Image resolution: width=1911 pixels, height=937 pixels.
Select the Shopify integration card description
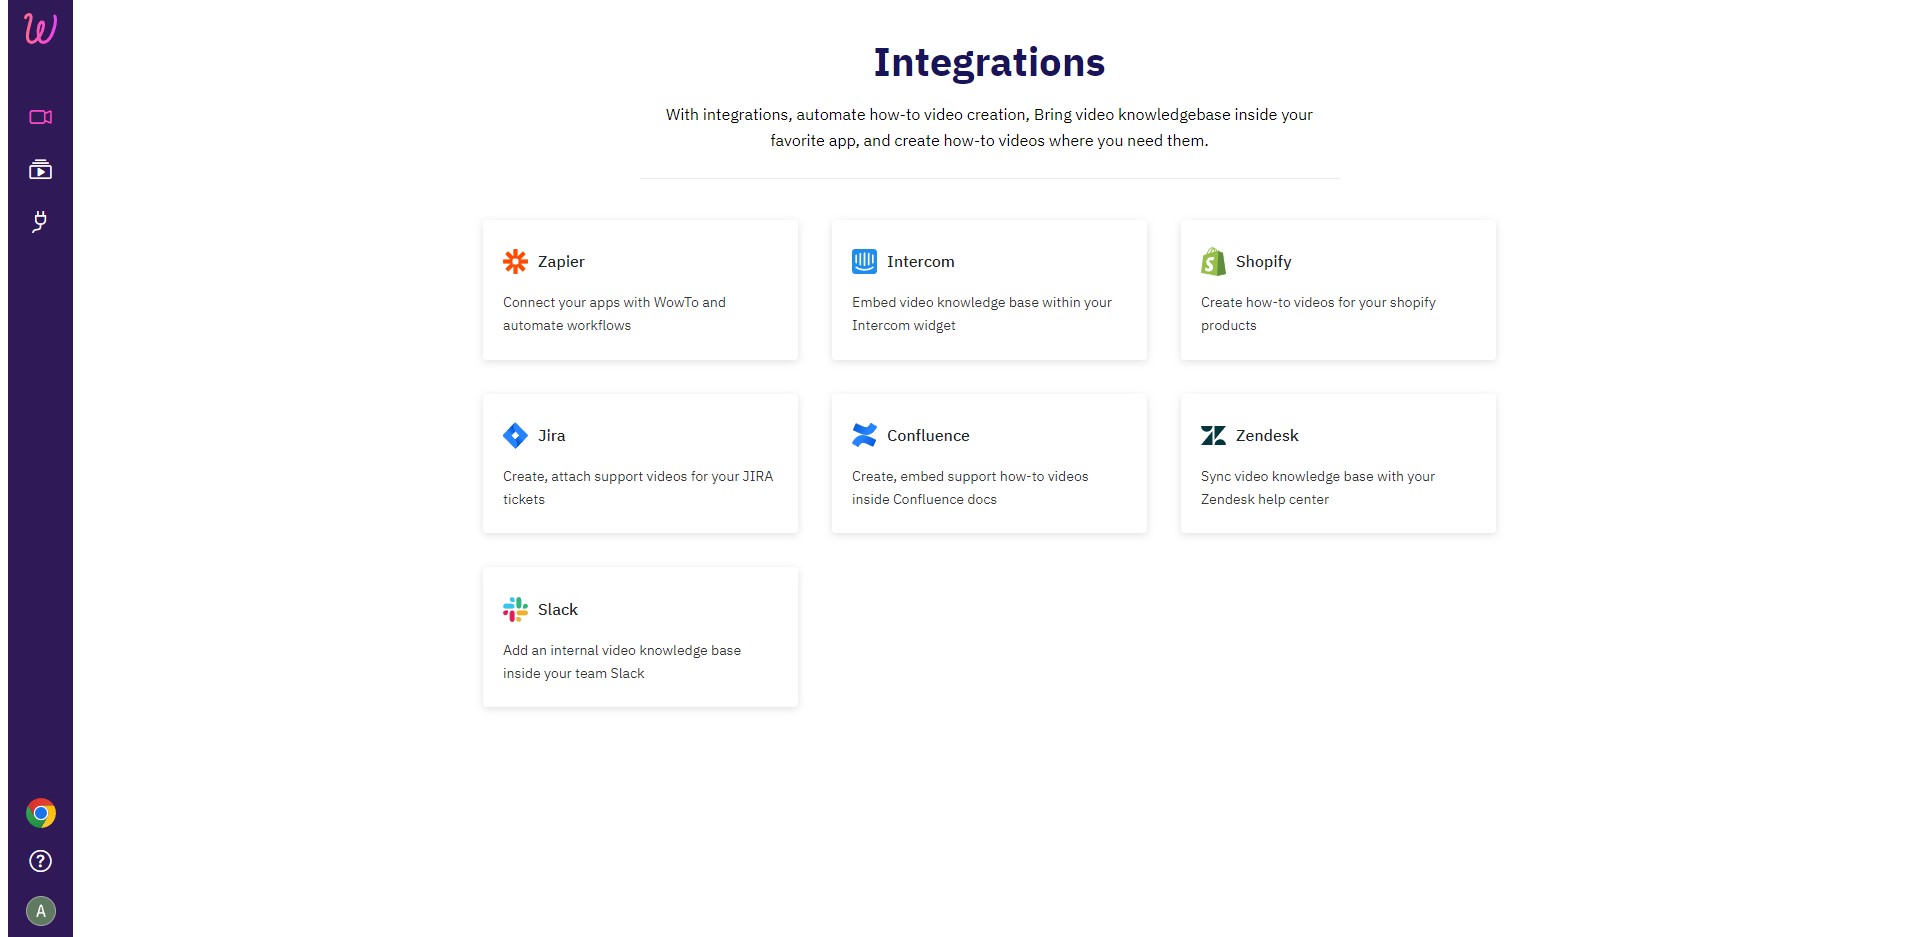[x=1318, y=314]
